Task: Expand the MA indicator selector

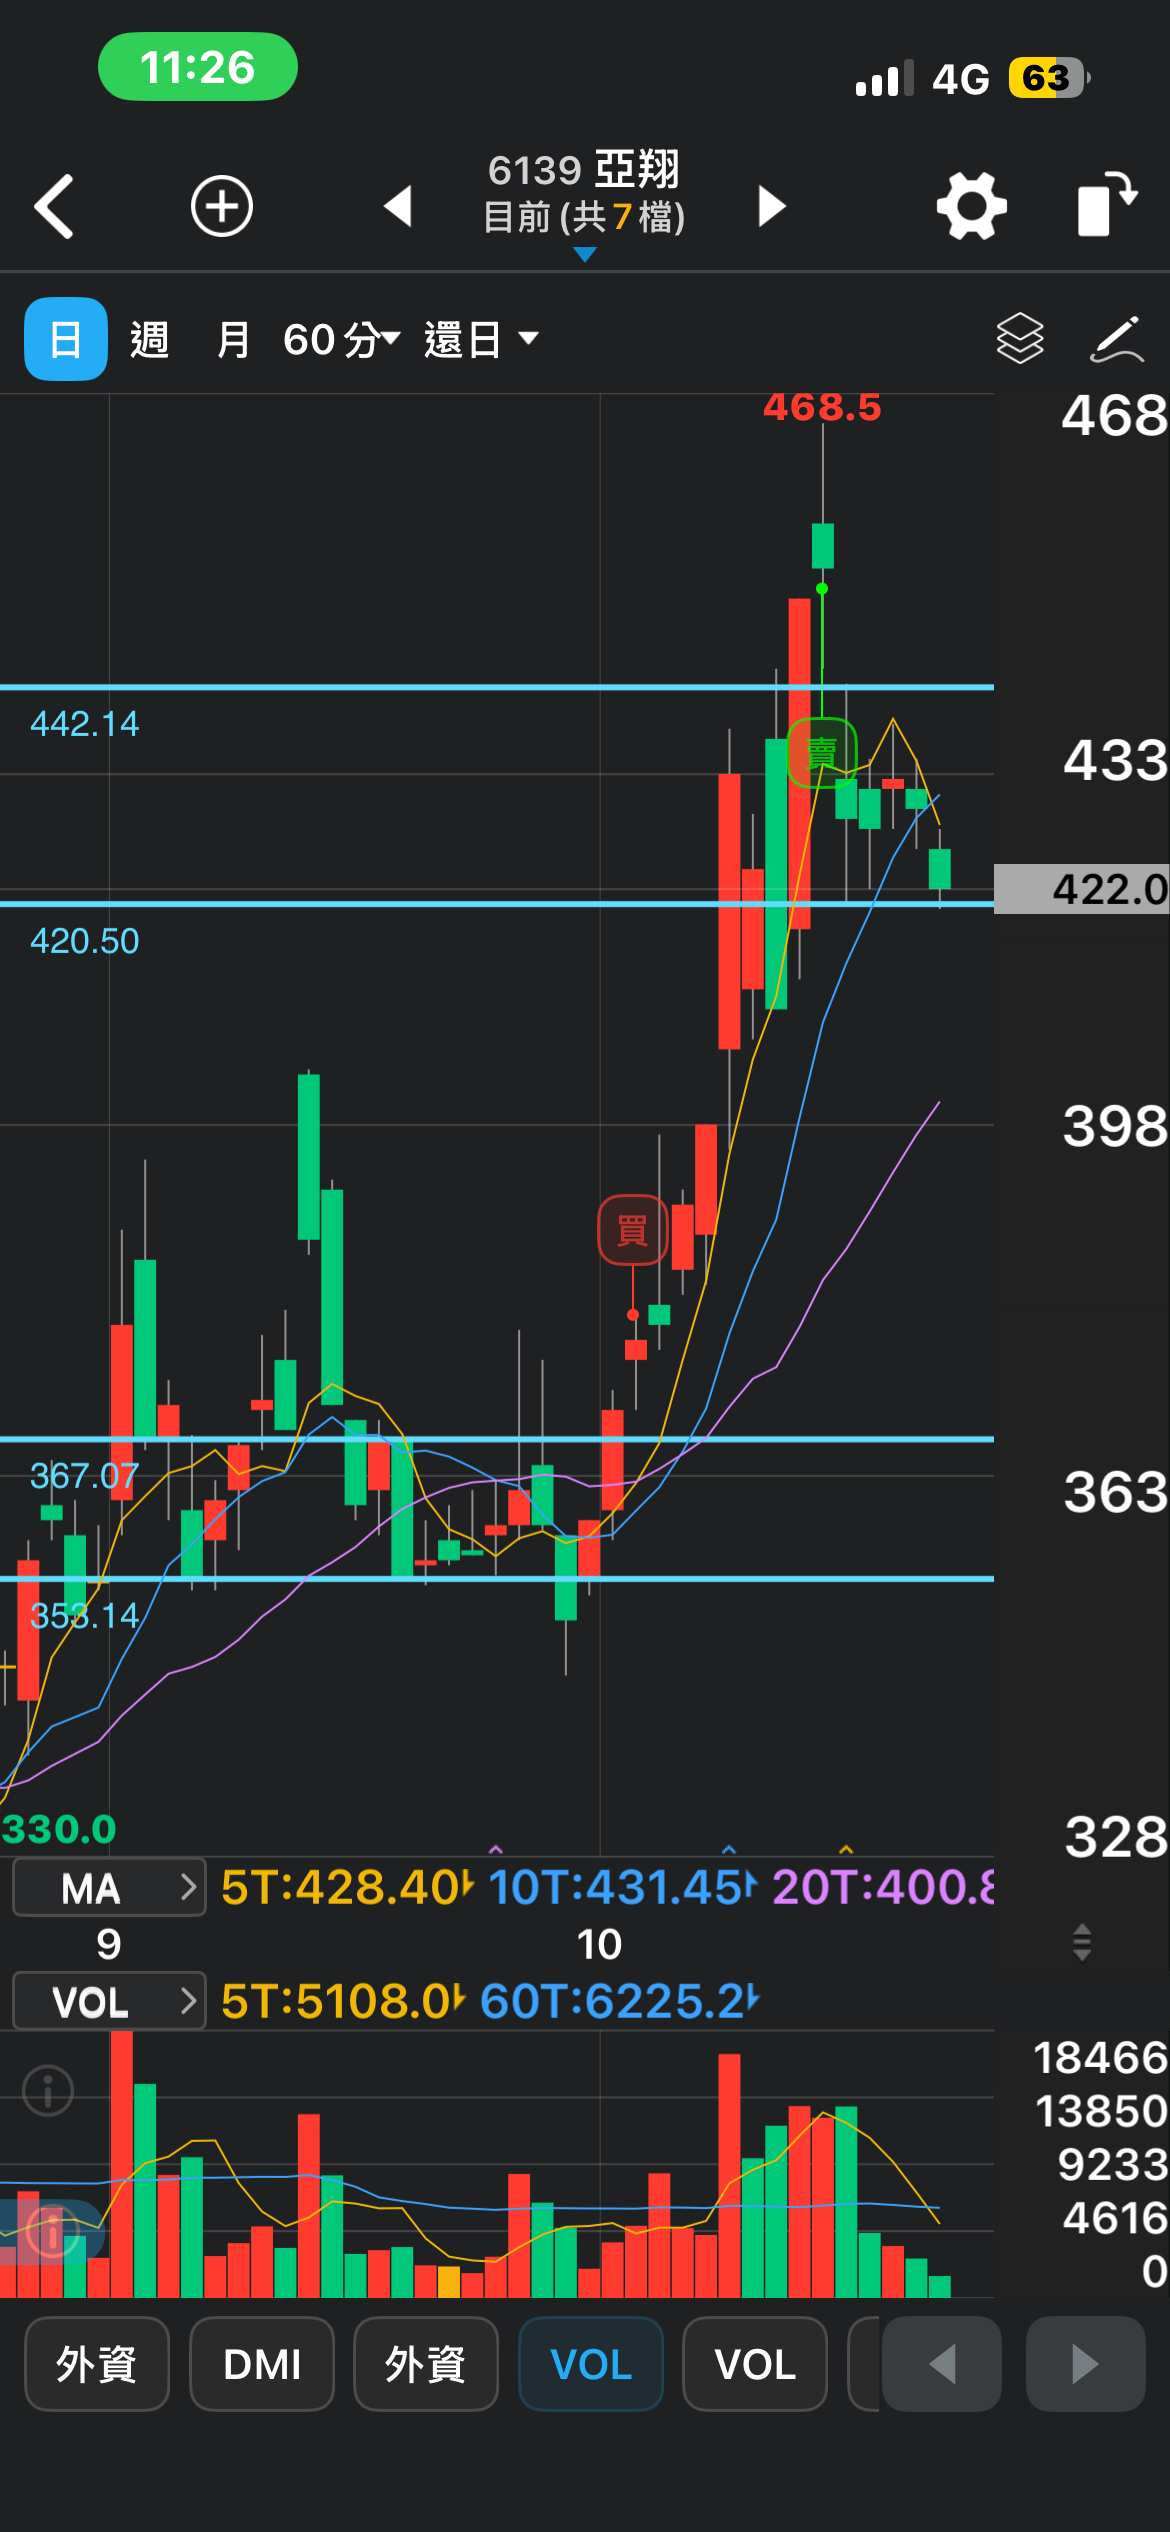Action: [109, 1887]
